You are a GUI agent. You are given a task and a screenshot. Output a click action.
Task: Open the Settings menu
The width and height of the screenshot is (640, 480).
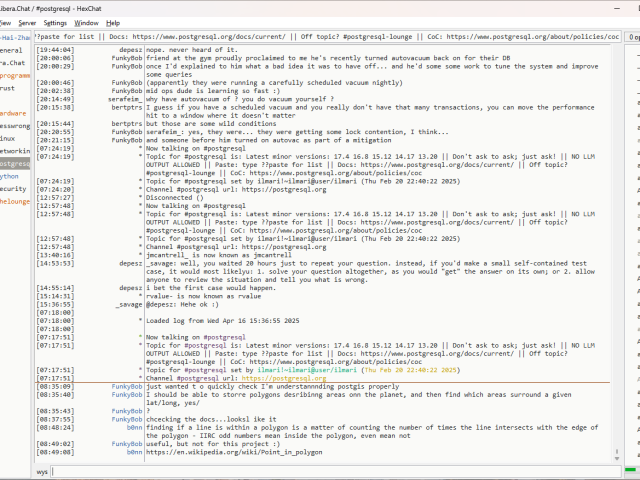click(x=56, y=22)
